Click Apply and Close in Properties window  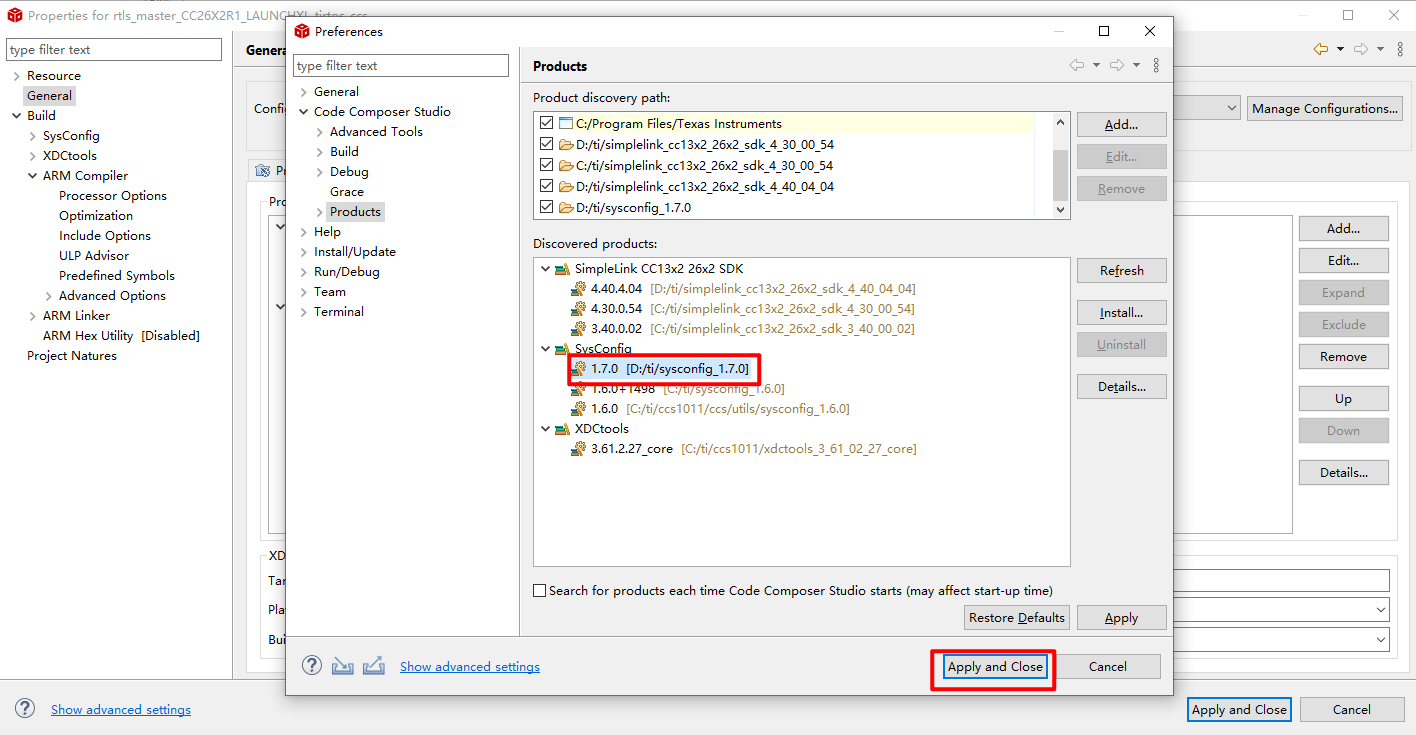(1240, 710)
